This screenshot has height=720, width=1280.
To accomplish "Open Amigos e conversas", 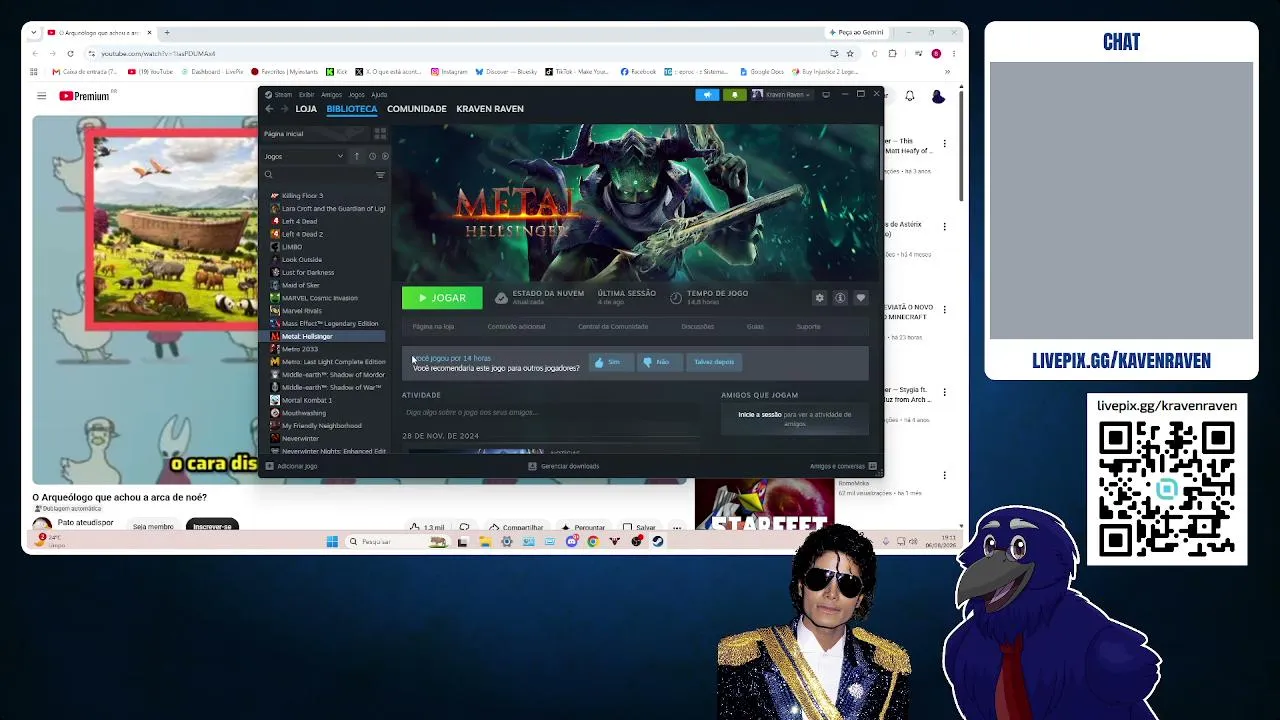I will point(844,466).
